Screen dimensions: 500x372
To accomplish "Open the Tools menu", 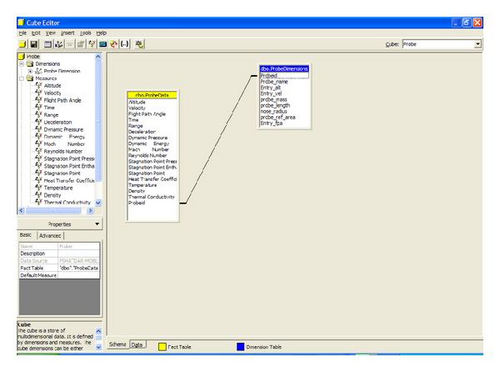I will 85,33.
